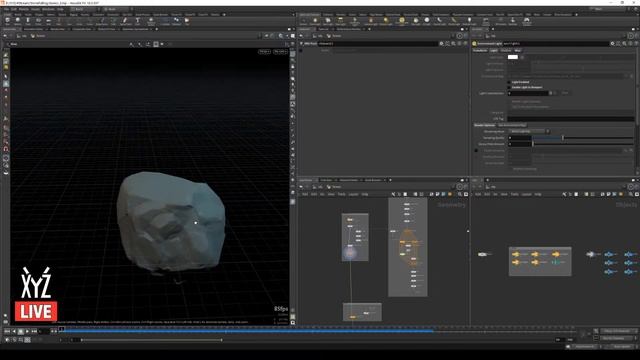640x360 pixels.
Task: Select the Ambient Light shelf tool
Action: click(469, 21)
